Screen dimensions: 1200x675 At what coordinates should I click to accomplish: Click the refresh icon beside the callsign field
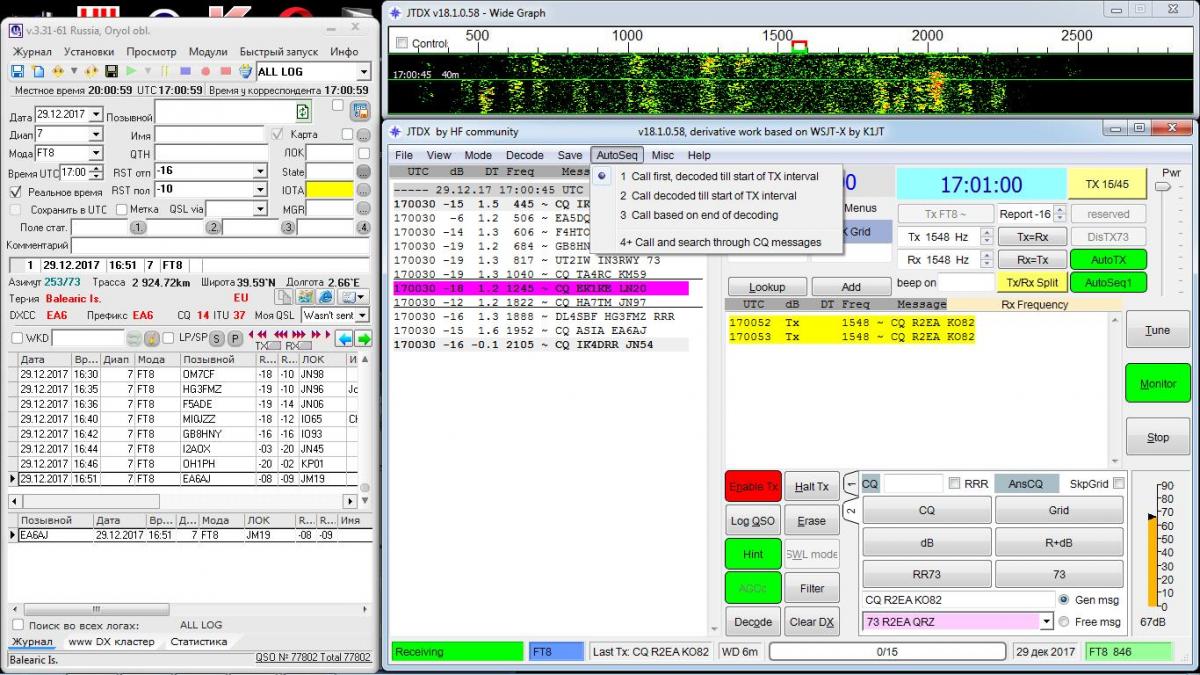[x=303, y=112]
